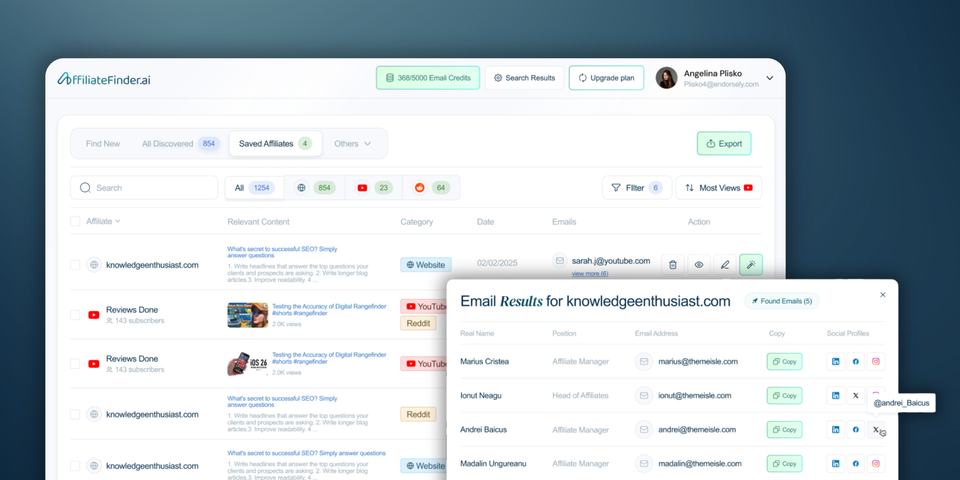Copy ionut@themeisle.com email
Viewport: 960px width, 480px height.
coord(784,396)
